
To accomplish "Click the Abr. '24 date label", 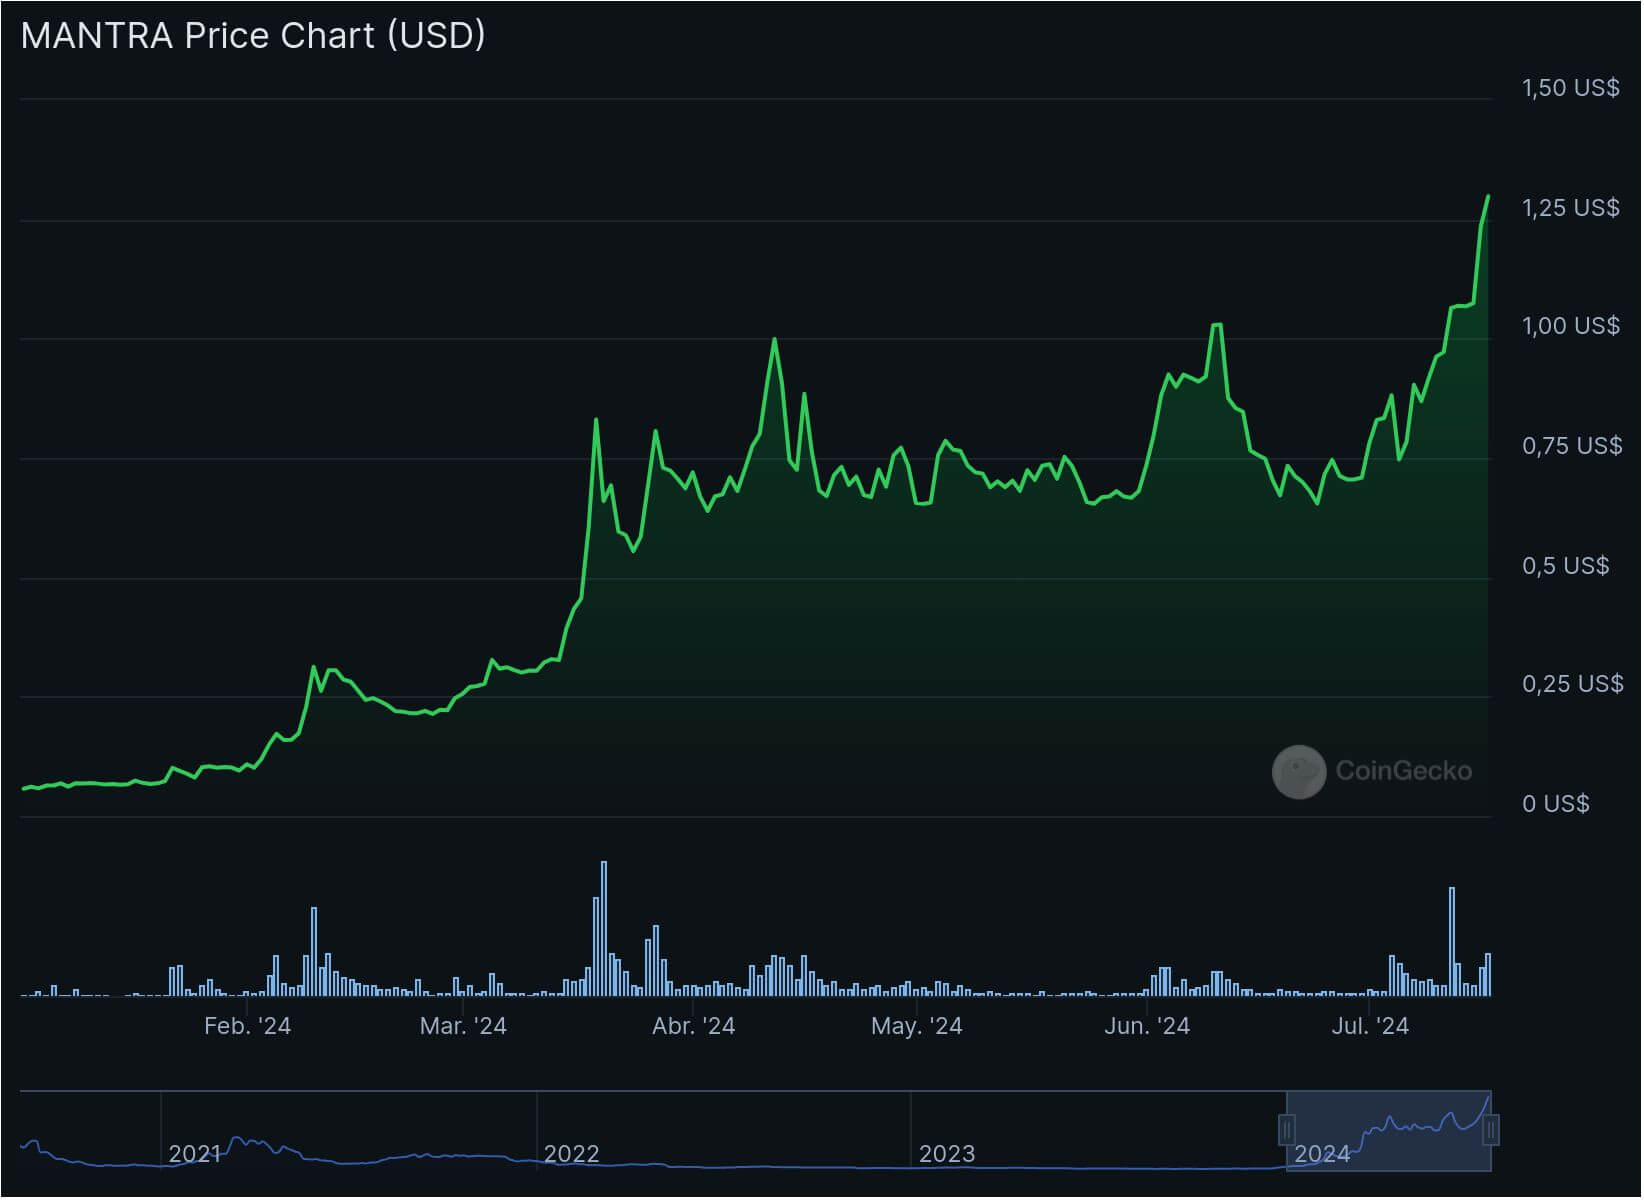I will tap(693, 1026).
